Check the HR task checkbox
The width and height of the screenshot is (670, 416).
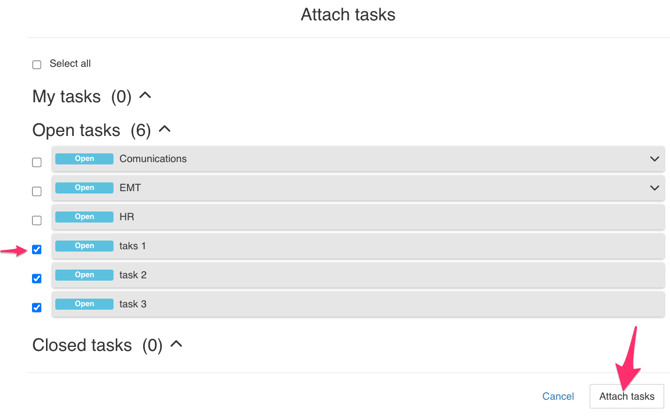tap(37, 220)
